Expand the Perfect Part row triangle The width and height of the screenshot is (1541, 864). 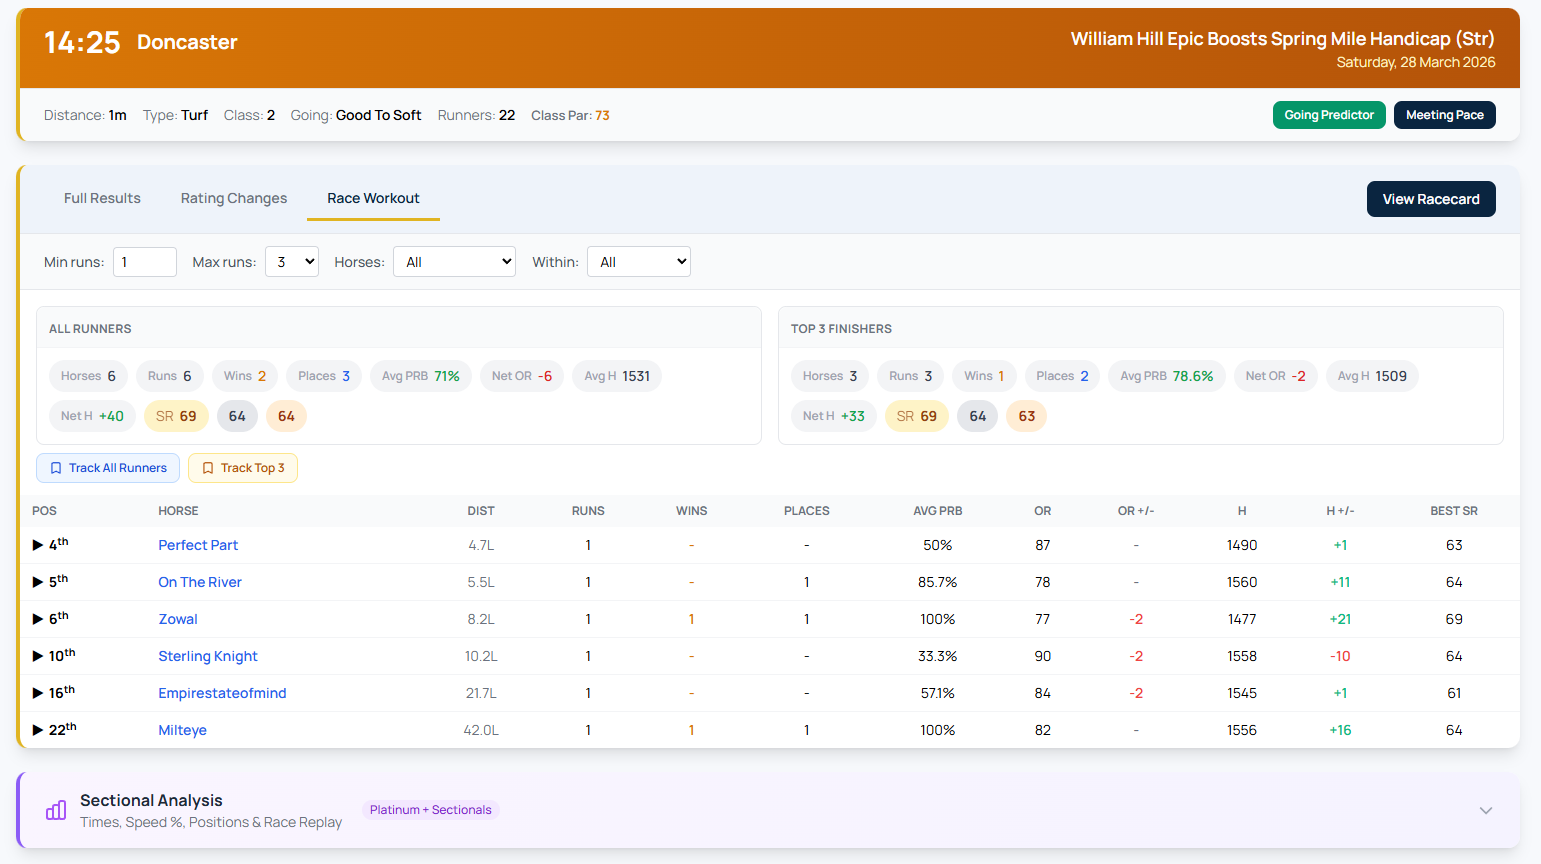point(38,545)
